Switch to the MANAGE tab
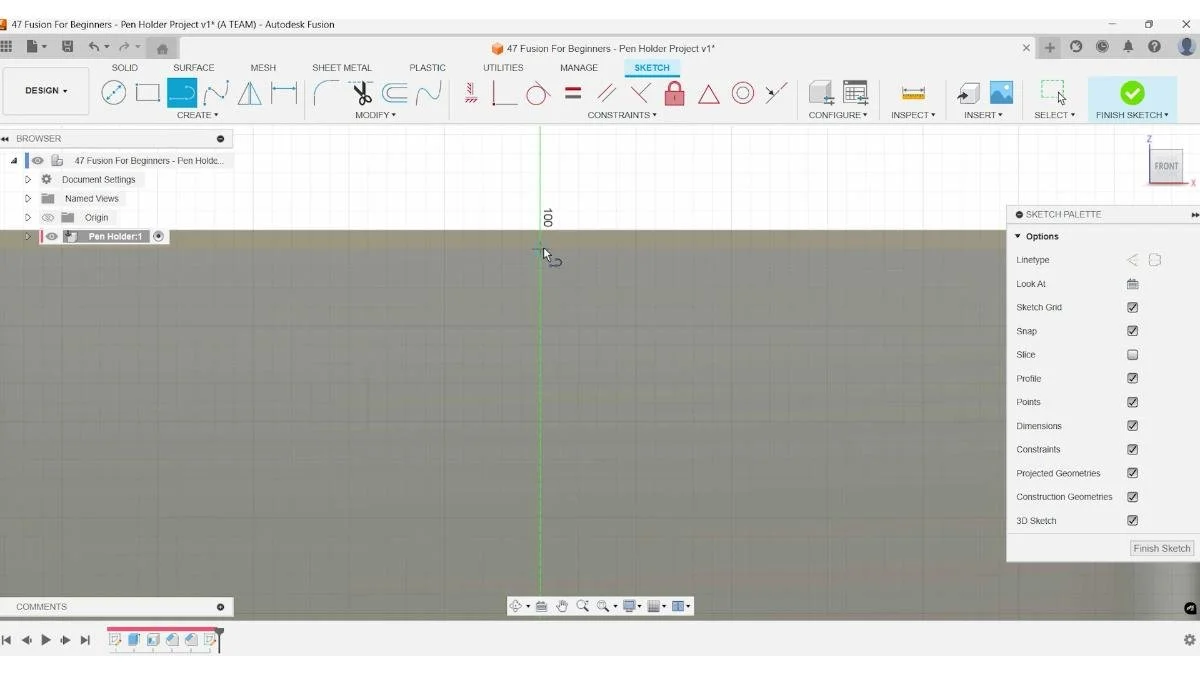This screenshot has width=1200, height=675. click(x=579, y=68)
